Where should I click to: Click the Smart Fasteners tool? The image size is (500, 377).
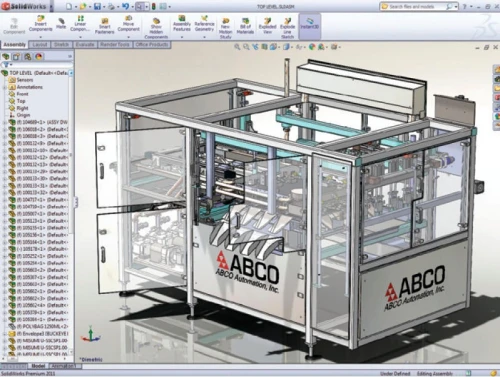pyautogui.click(x=105, y=25)
